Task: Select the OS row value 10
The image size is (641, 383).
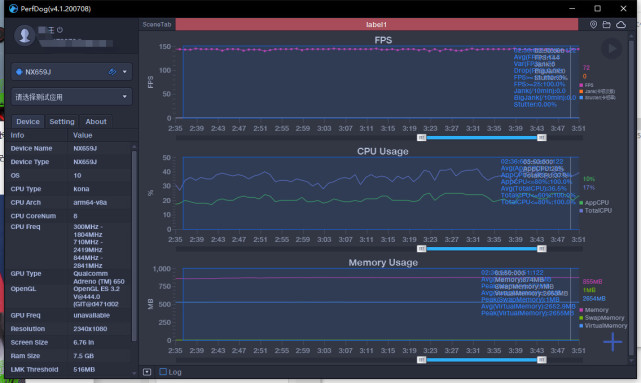Action: pyautogui.click(x=77, y=175)
